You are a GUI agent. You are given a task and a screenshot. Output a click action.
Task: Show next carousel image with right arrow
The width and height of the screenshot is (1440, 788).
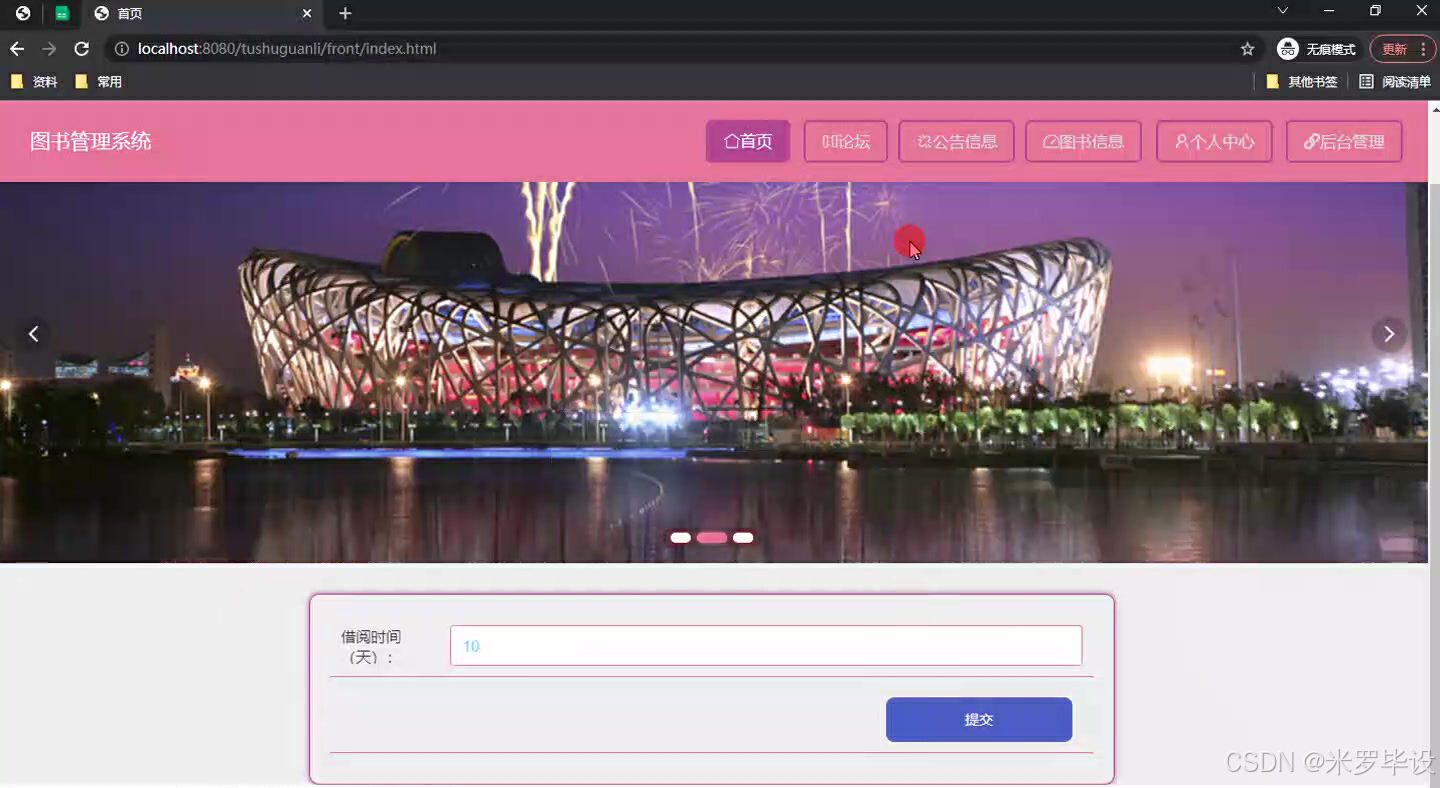[x=1388, y=334]
